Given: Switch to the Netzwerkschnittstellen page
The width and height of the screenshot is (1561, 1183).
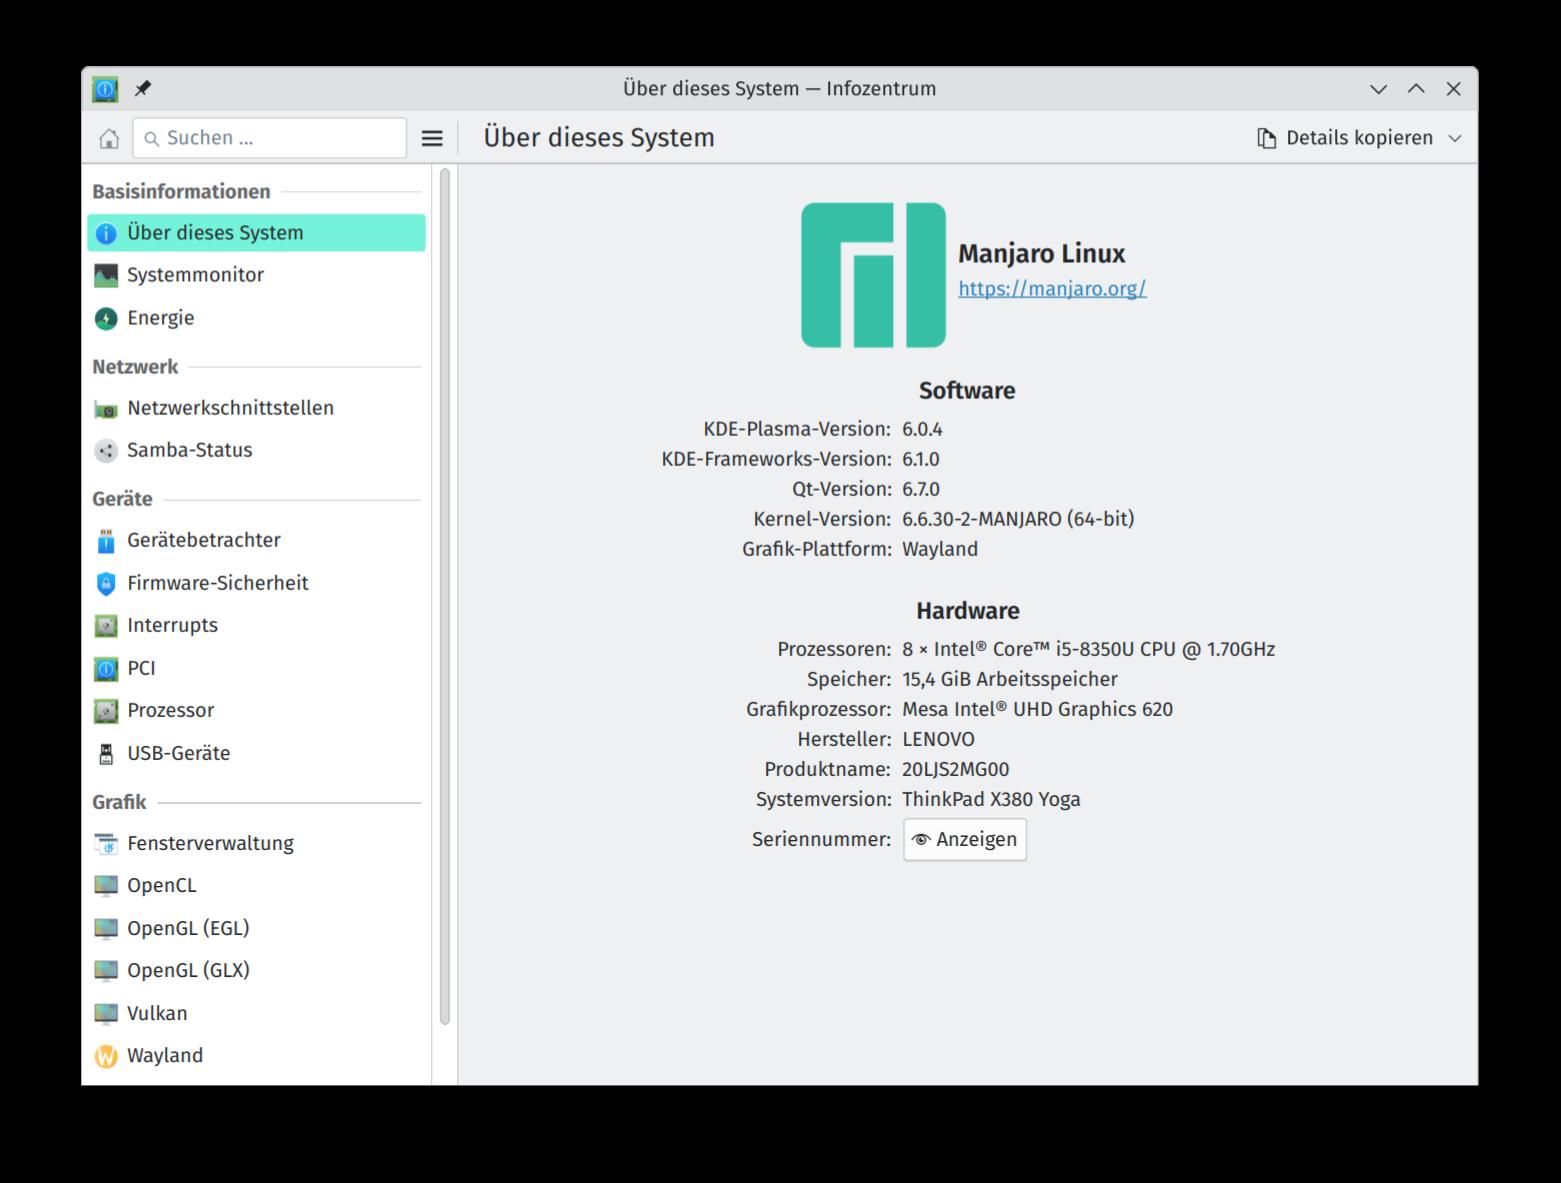Looking at the screenshot, I should [x=230, y=408].
